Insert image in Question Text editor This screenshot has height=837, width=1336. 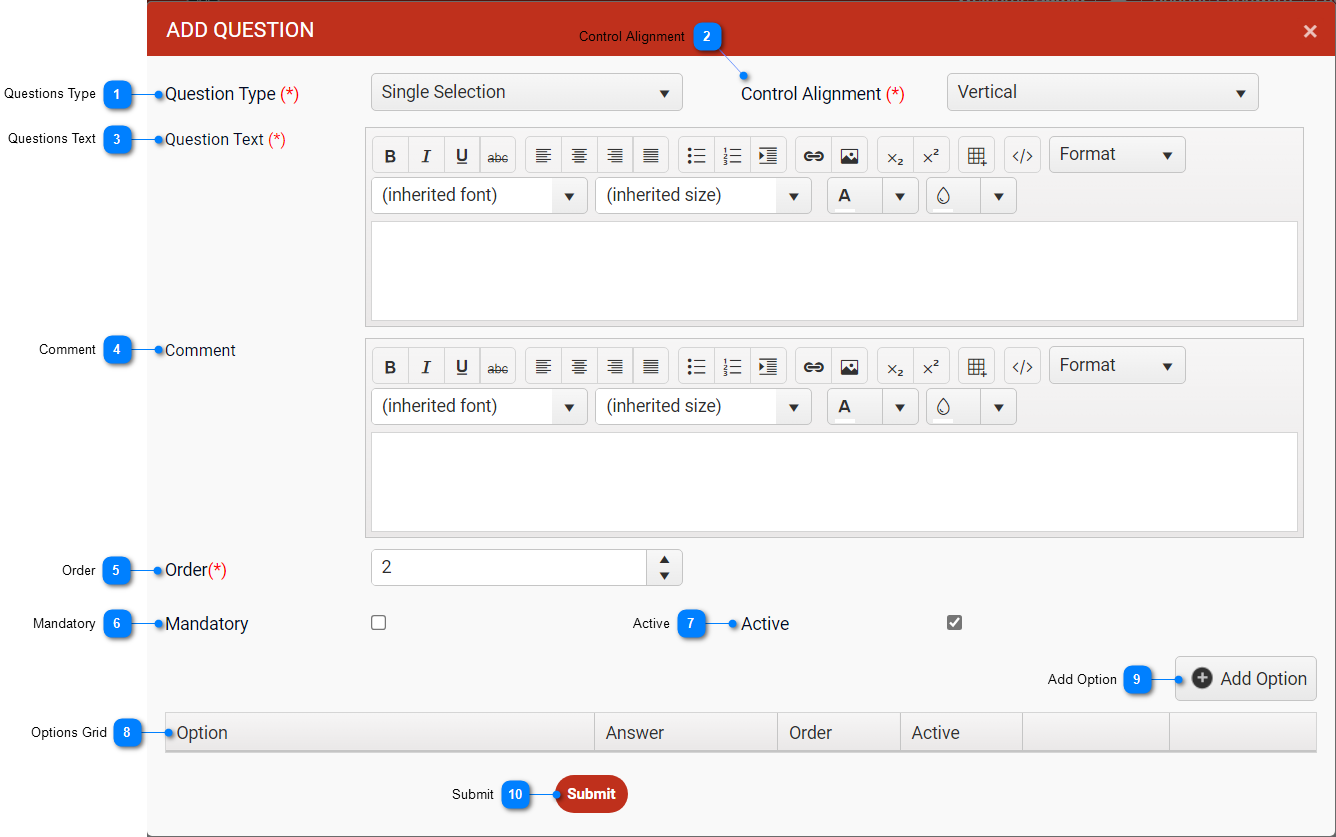[849, 155]
